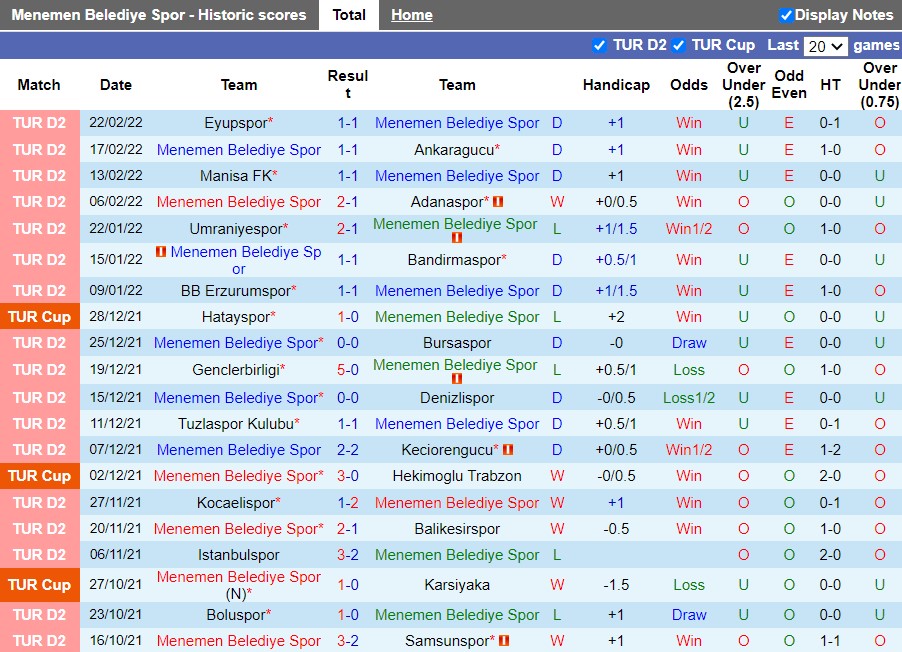Click red card icon next to Keciorengucu
902x652 pixels.
[x=508, y=449]
